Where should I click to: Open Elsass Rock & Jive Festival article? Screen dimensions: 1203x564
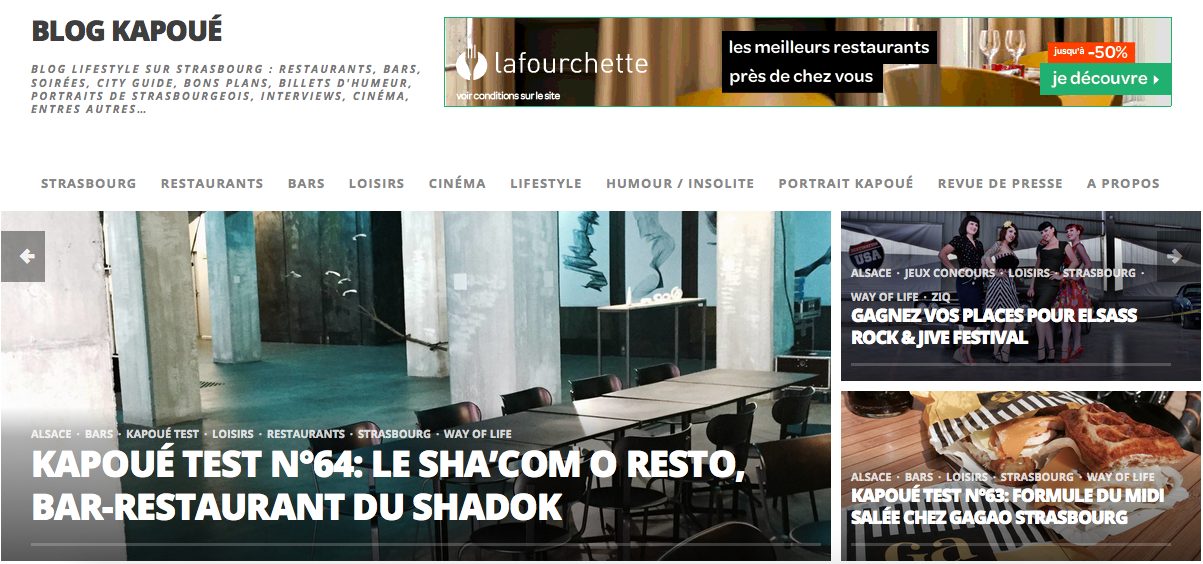pos(994,326)
